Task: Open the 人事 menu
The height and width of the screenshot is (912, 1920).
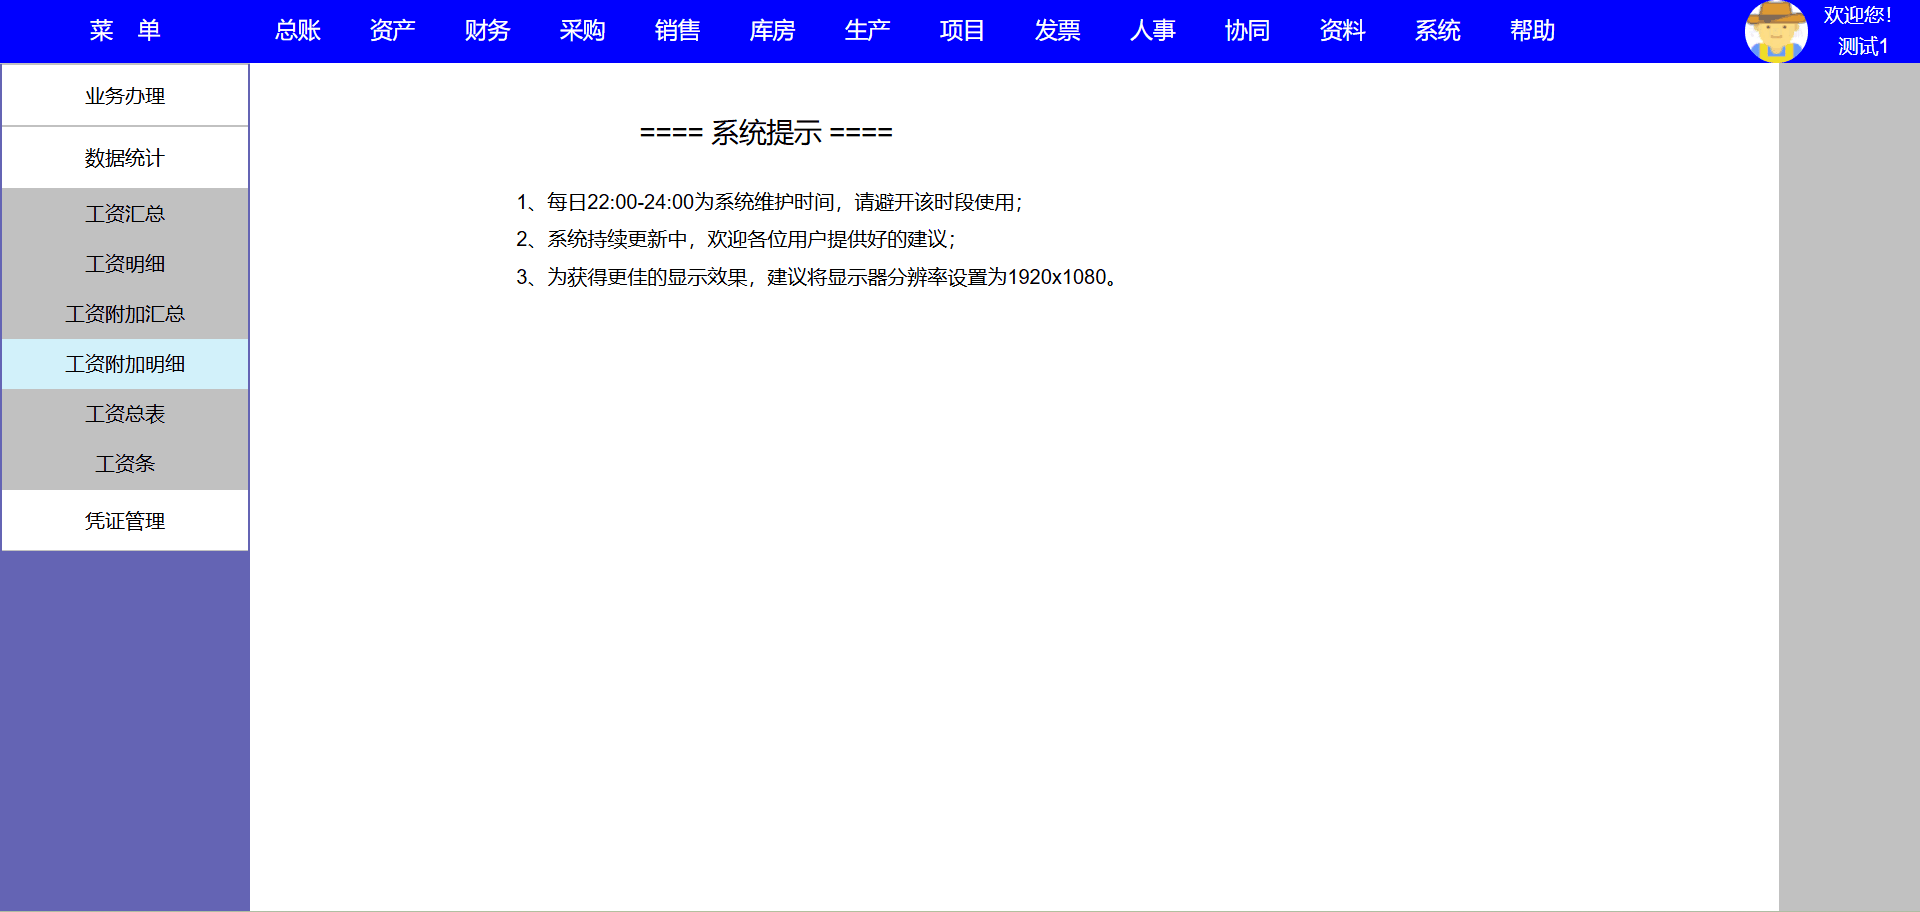Action: tap(1152, 31)
